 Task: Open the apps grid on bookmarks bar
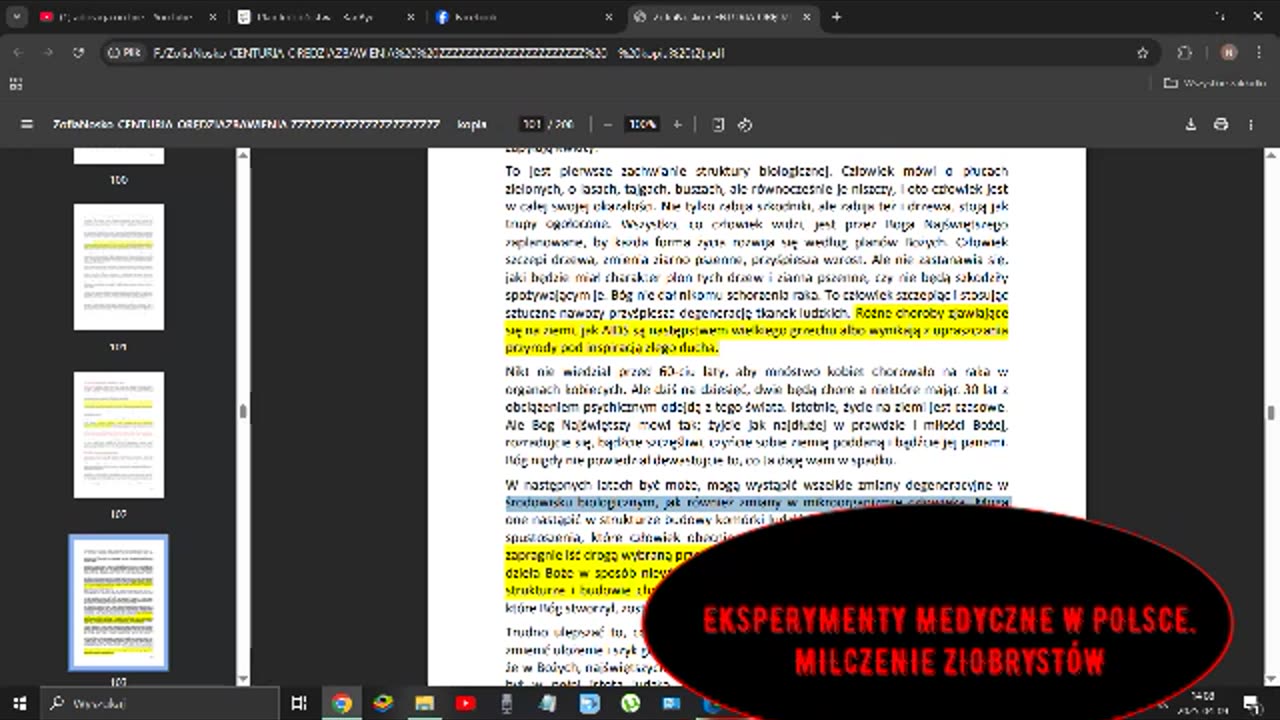pyautogui.click(x=15, y=84)
